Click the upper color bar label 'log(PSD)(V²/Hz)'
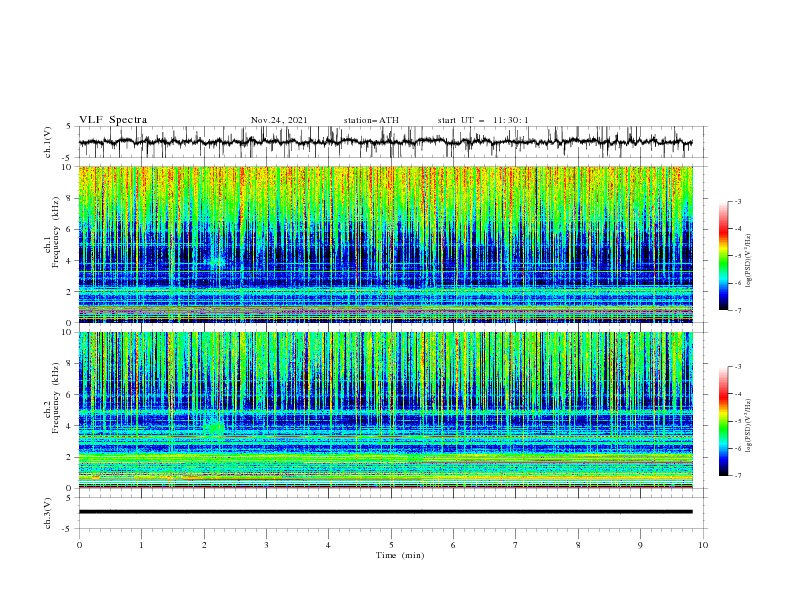 click(x=749, y=261)
